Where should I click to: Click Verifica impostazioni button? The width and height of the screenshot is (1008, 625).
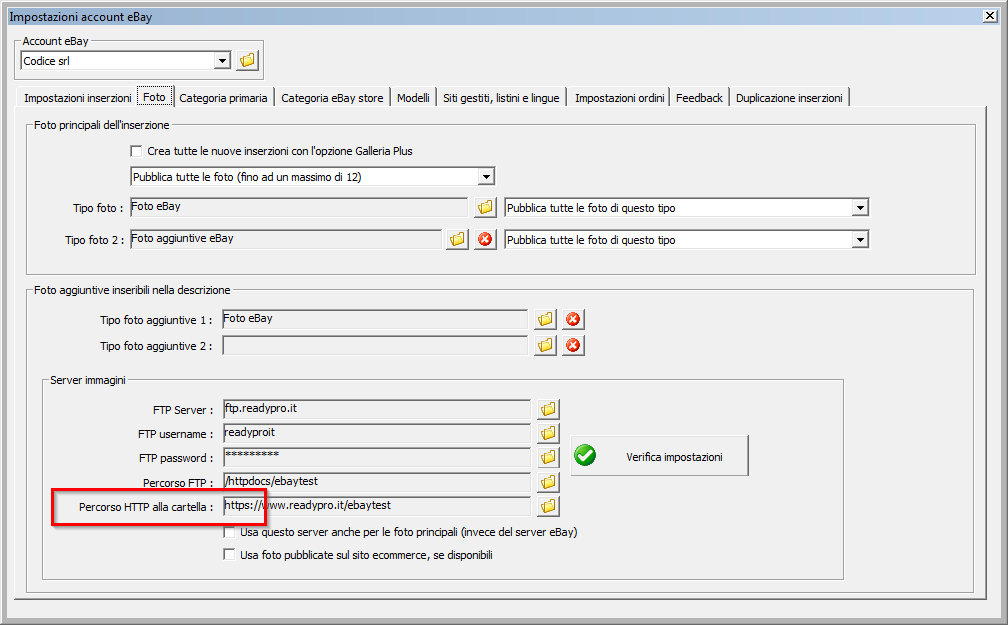(x=660, y=456)
